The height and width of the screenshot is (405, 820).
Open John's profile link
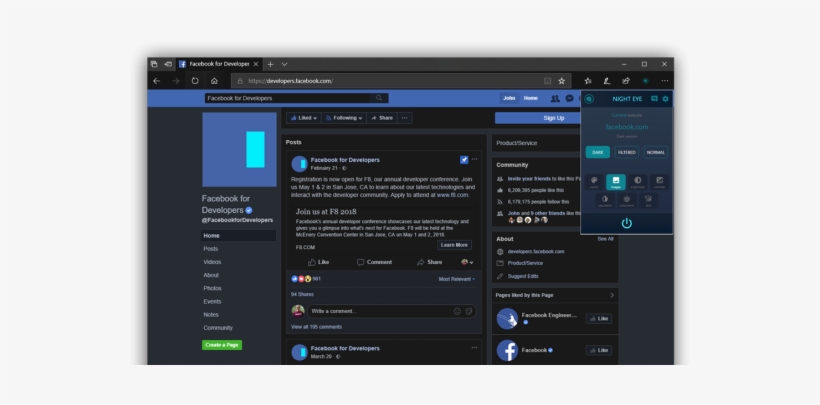pos(509,98)
